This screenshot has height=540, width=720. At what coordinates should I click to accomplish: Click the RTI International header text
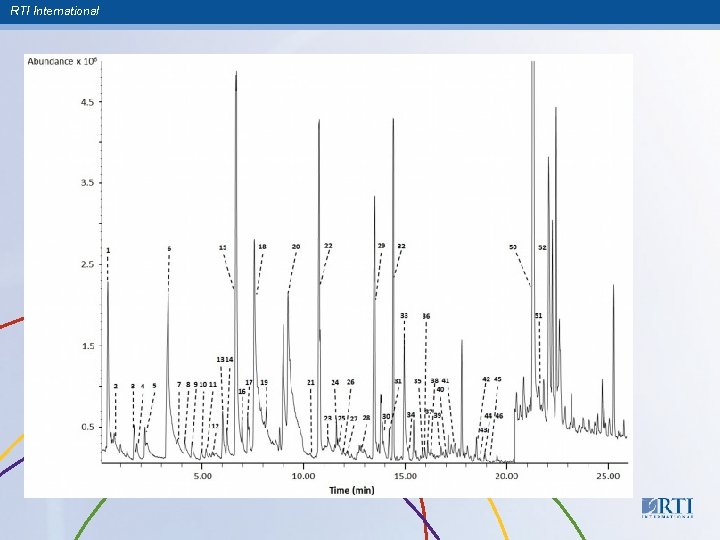point(54,11)
